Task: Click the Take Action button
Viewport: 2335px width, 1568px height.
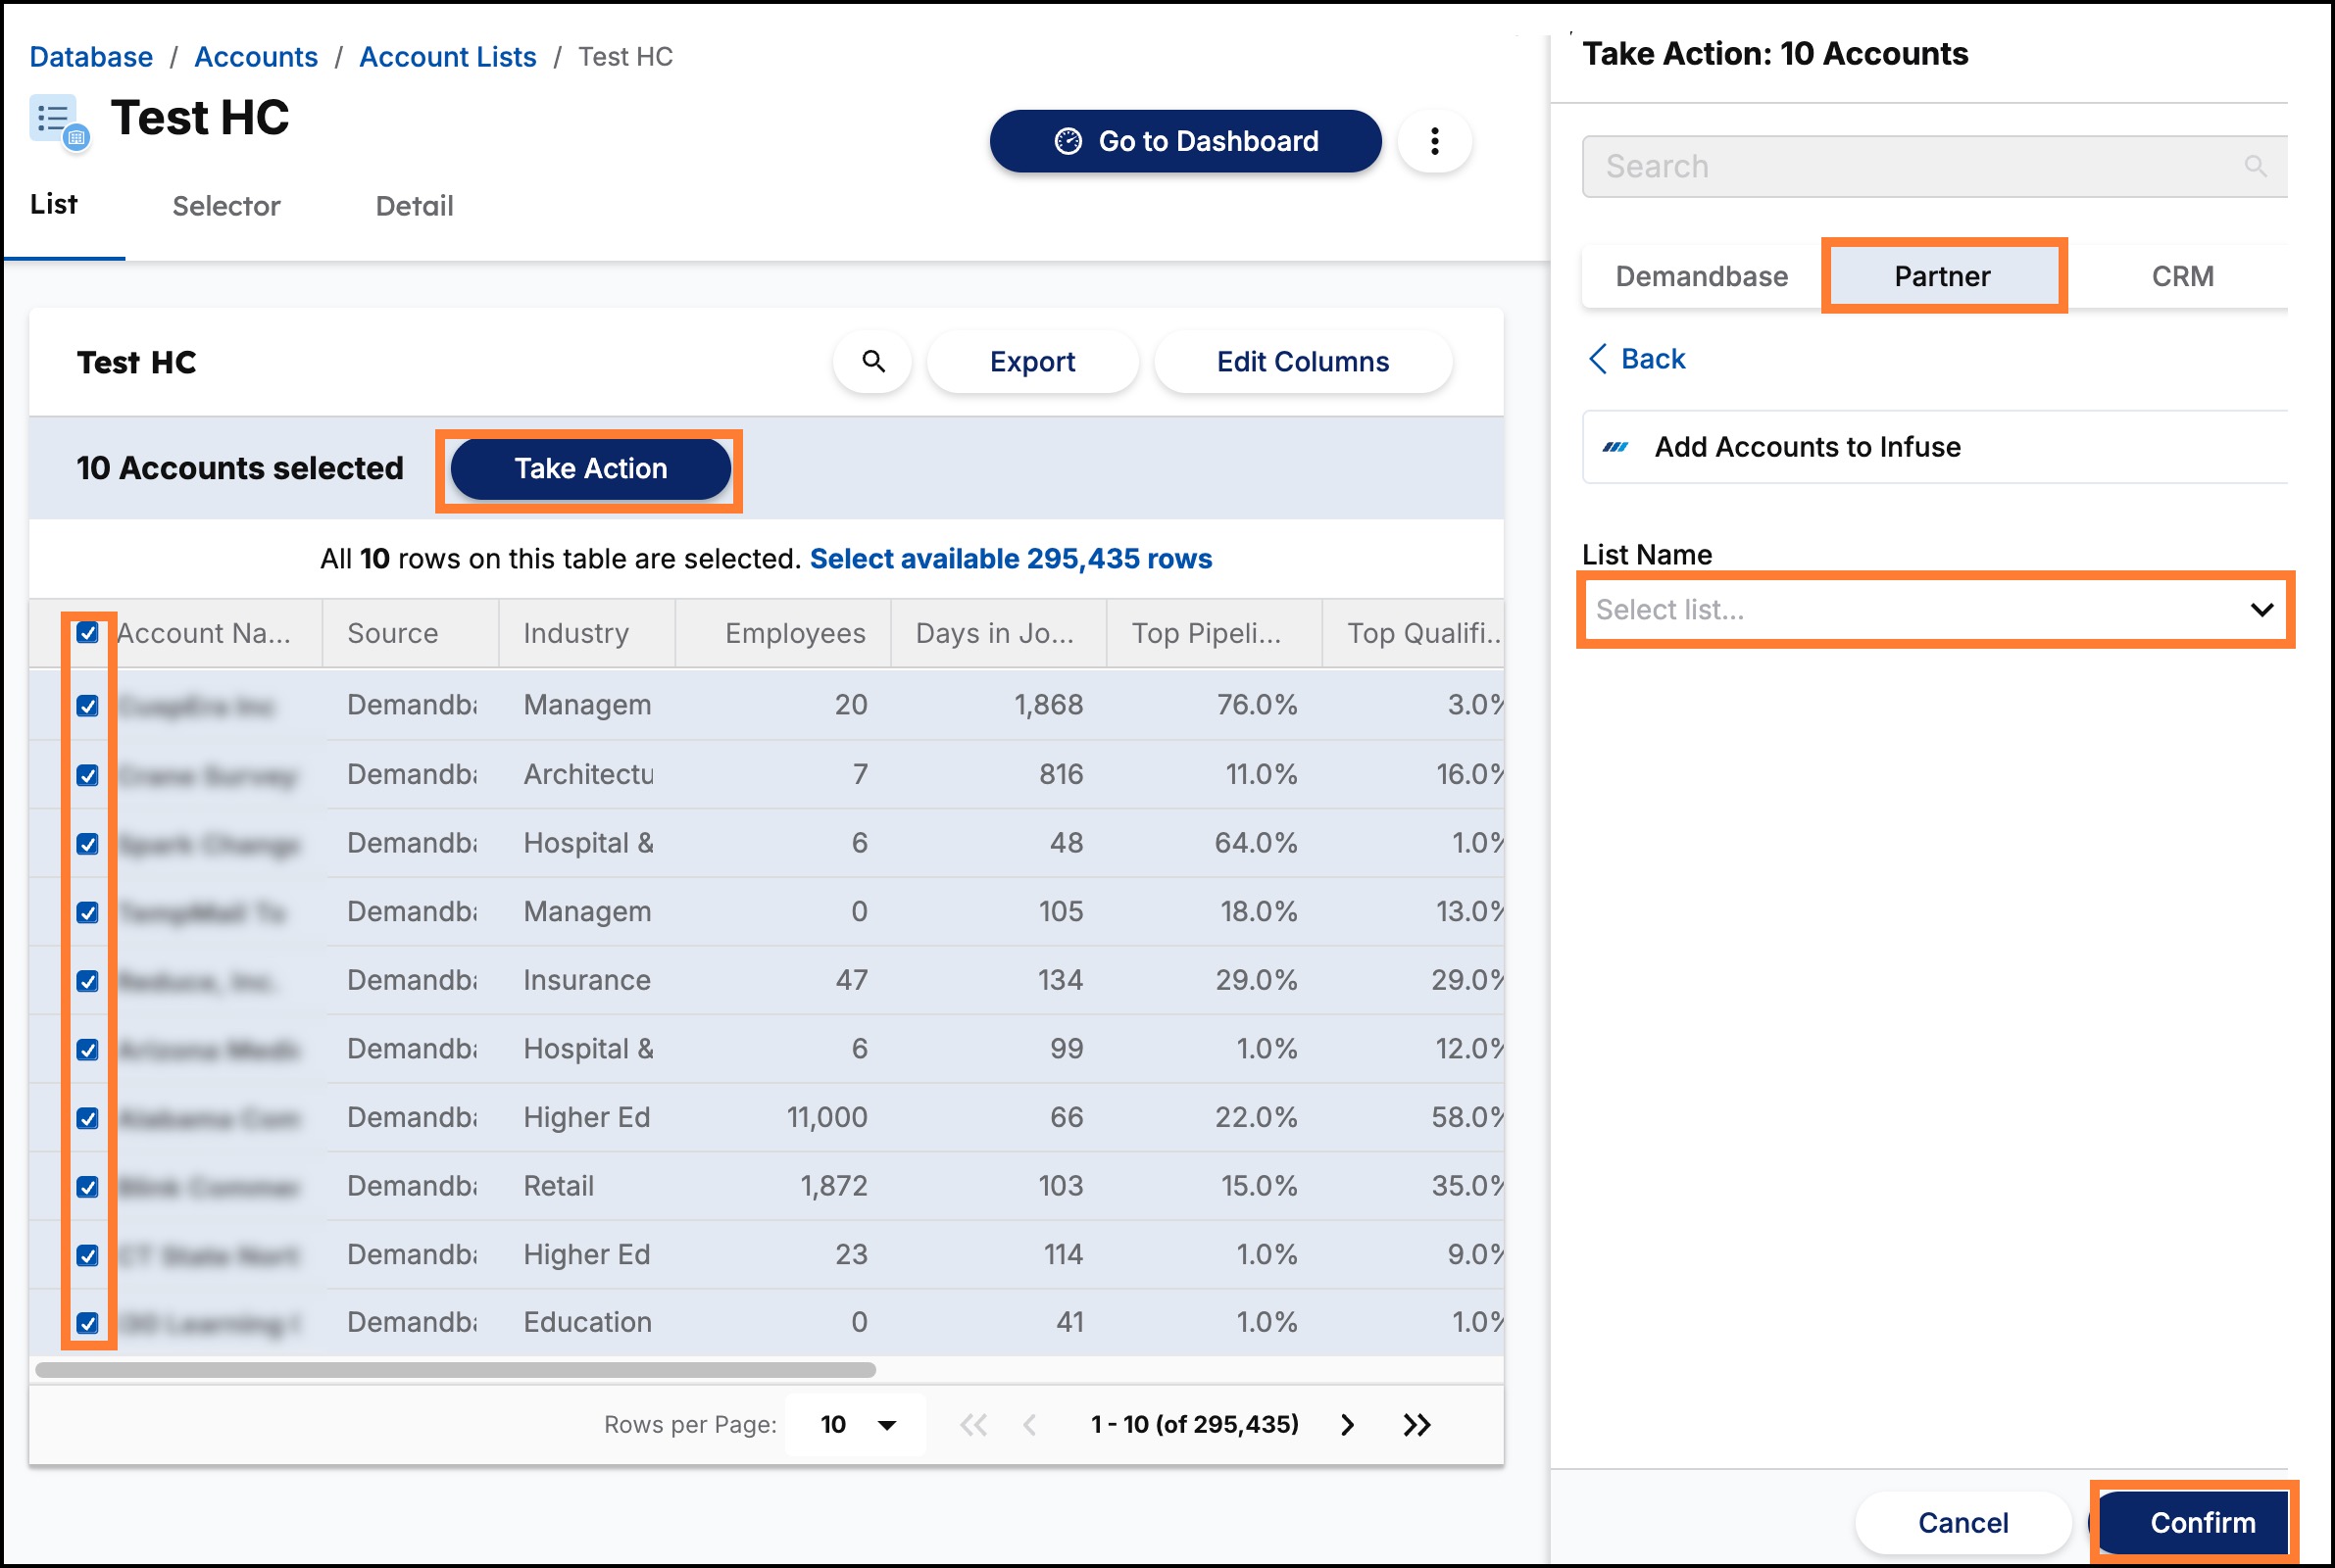Action: 590,468
